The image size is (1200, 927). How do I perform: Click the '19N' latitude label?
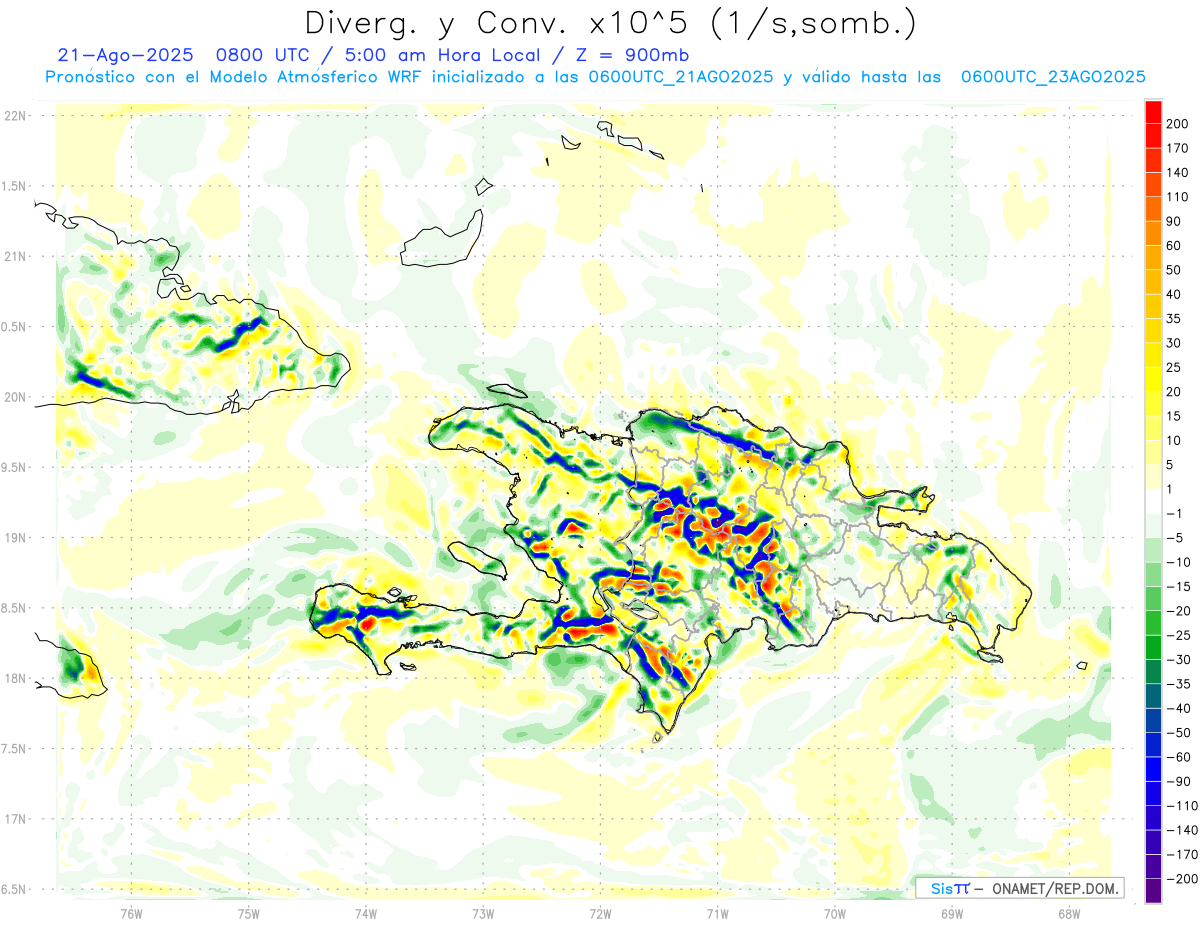click(x=14, y=537)
